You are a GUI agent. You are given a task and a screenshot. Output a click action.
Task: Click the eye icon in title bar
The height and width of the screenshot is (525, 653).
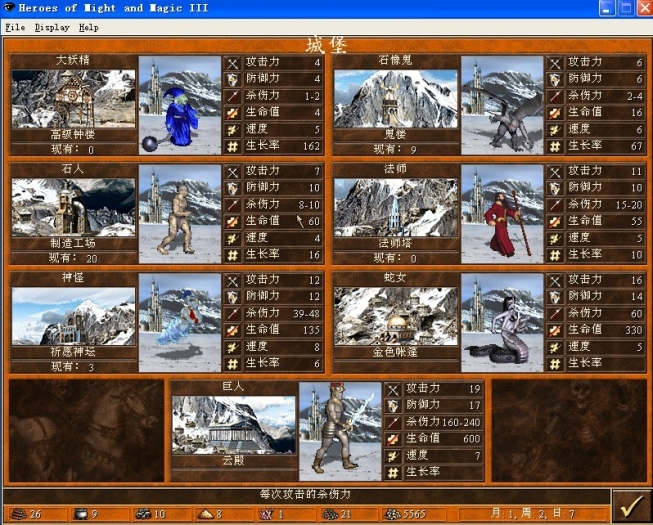pos(9,7)
